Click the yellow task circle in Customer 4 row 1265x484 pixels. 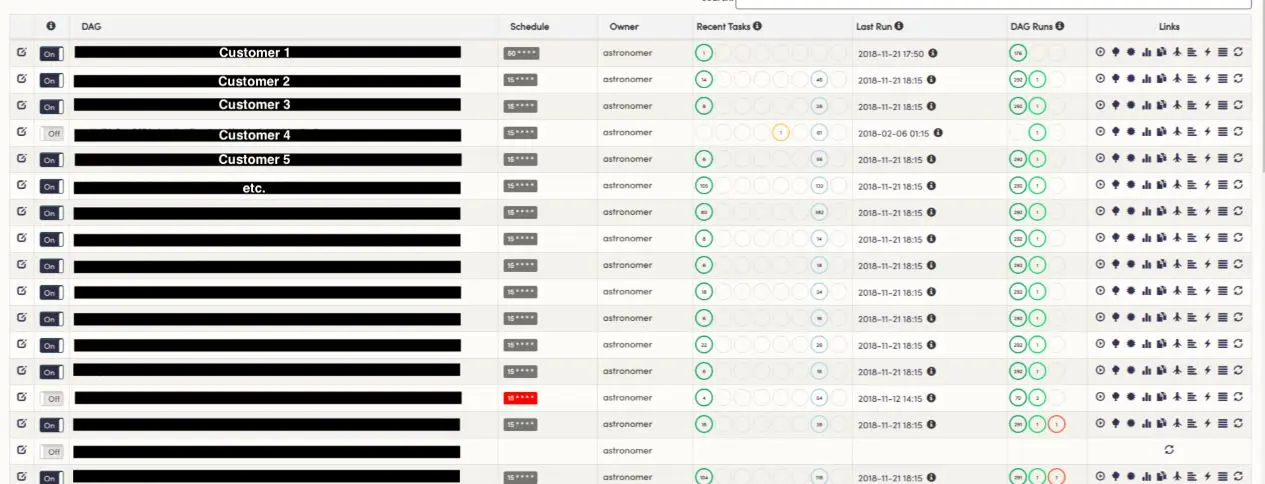pyautogui.click(x=781, y=132)
